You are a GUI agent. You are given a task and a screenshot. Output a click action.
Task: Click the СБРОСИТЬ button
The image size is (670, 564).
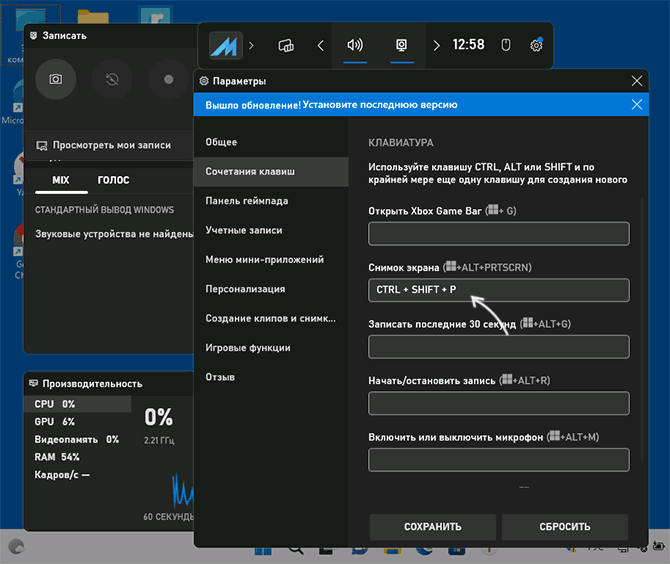pyautogui.click(x=565, y=527)
